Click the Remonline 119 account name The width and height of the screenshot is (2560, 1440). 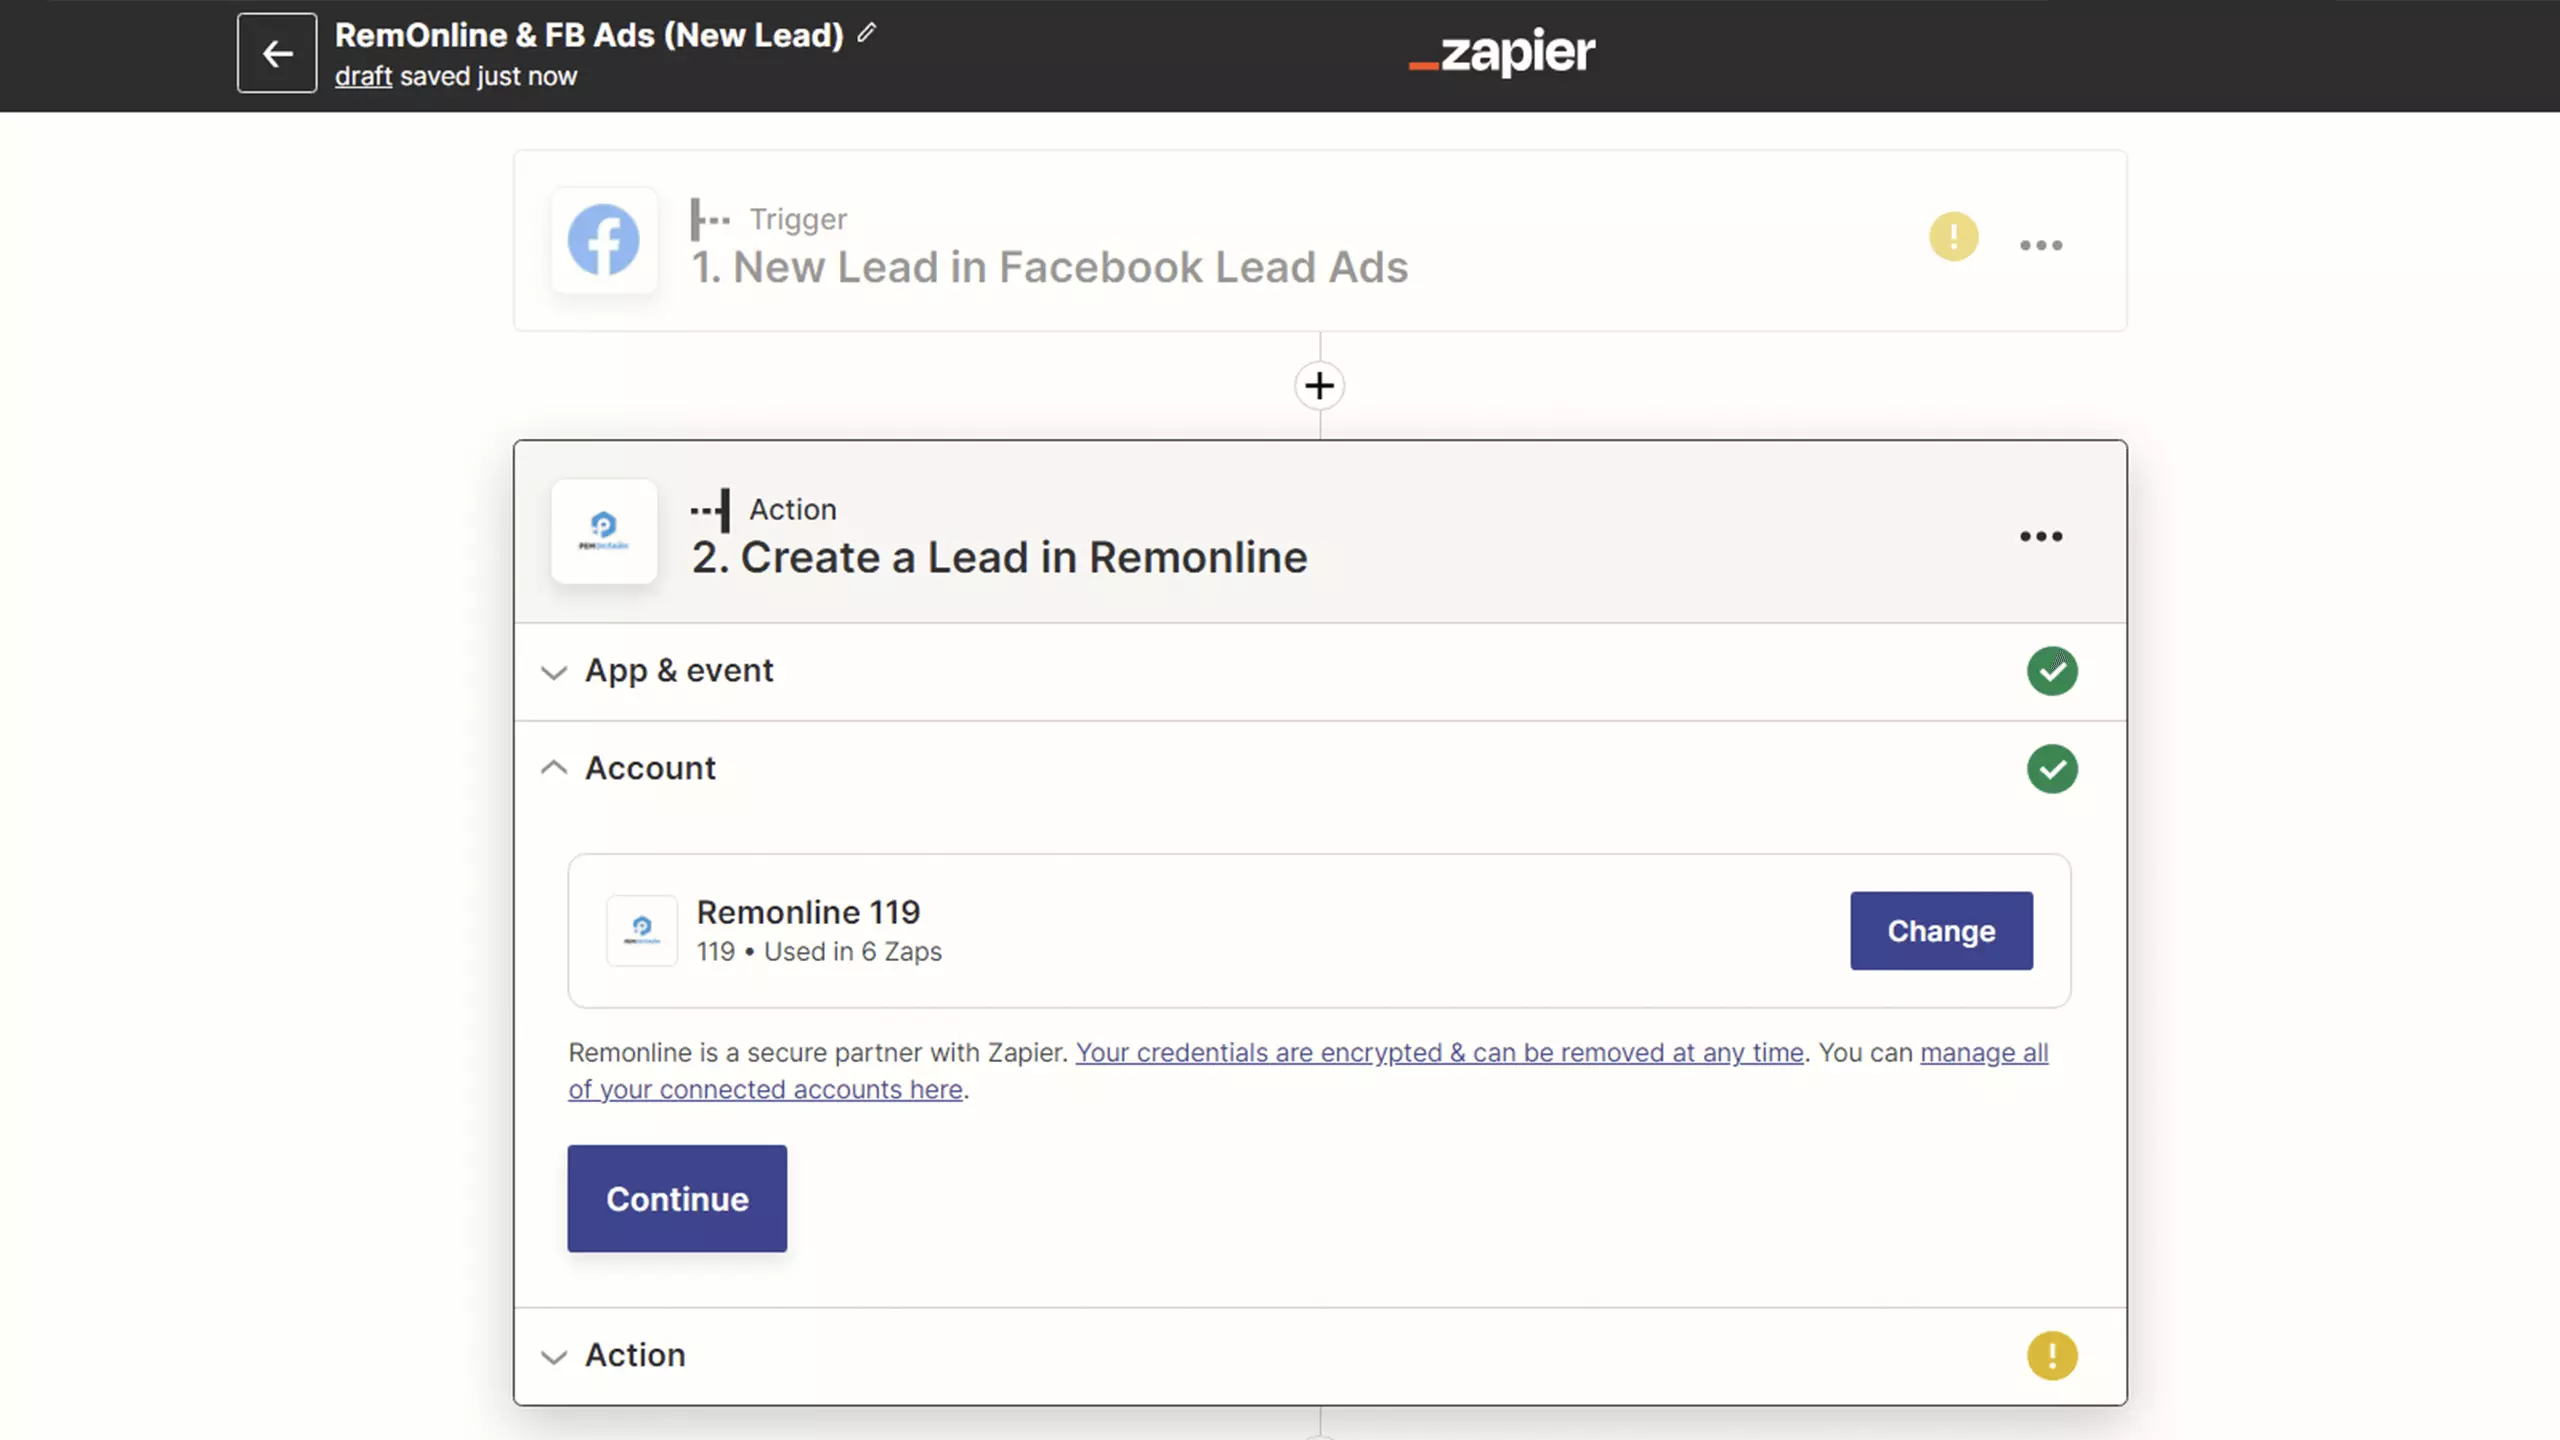tap(808, 912)
